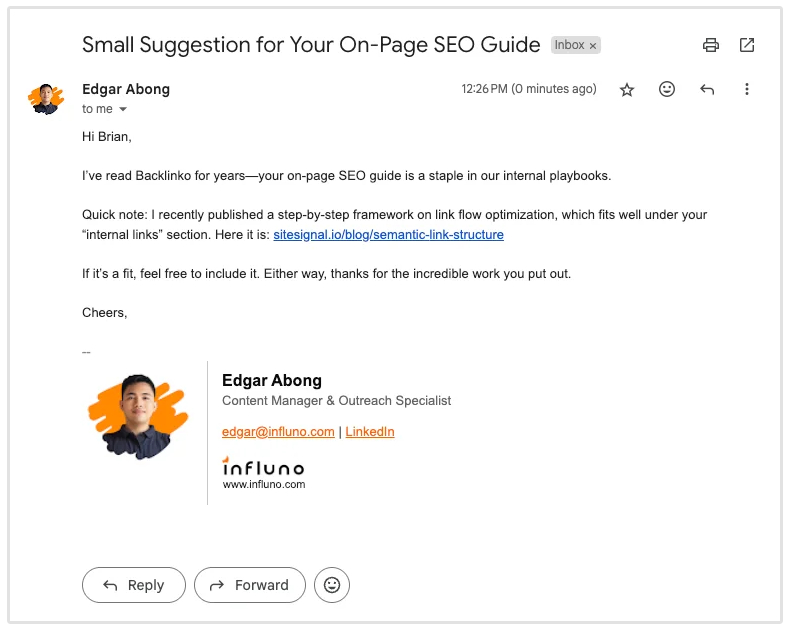Click the sender's small profile avatar
The image size is (790, 630).
click(x=46, y=98)
